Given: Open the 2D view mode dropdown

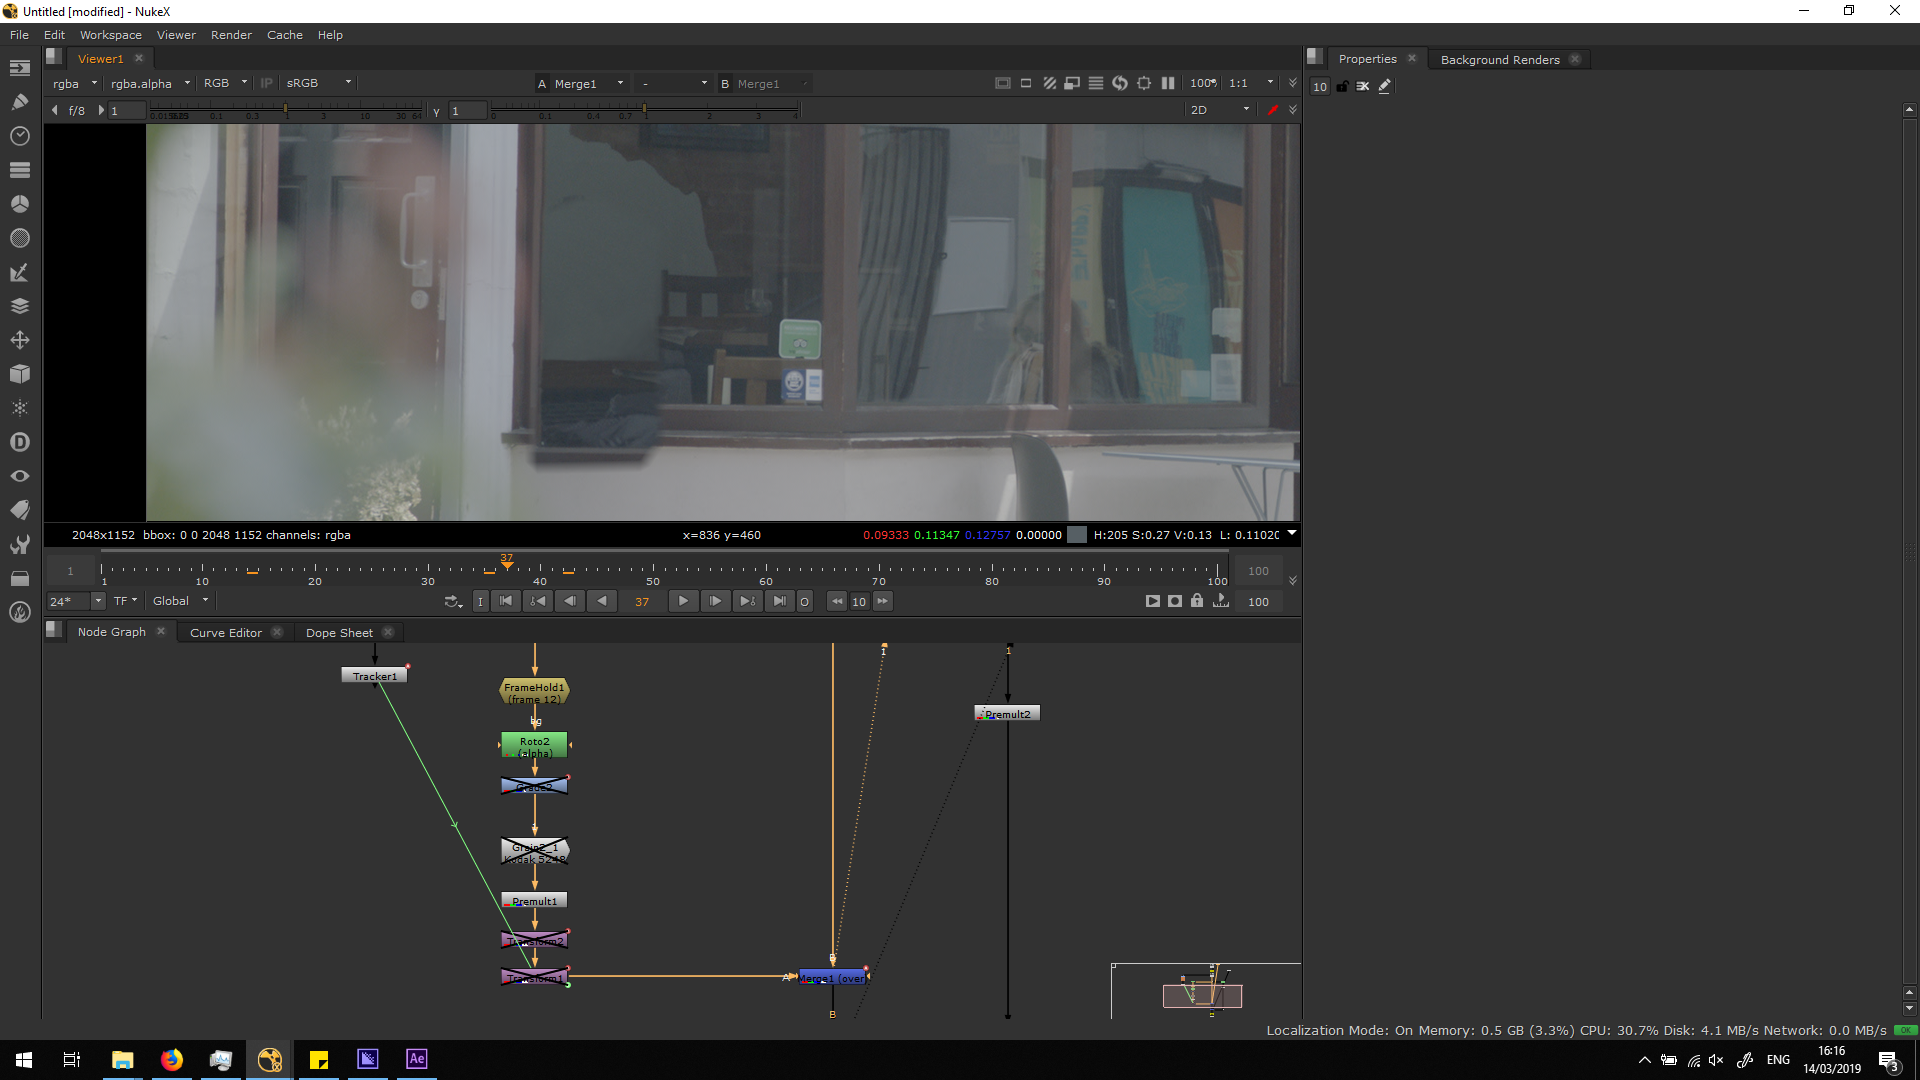Looking at the screenshot, I should pyautogui.click(x=1219, y=110).
